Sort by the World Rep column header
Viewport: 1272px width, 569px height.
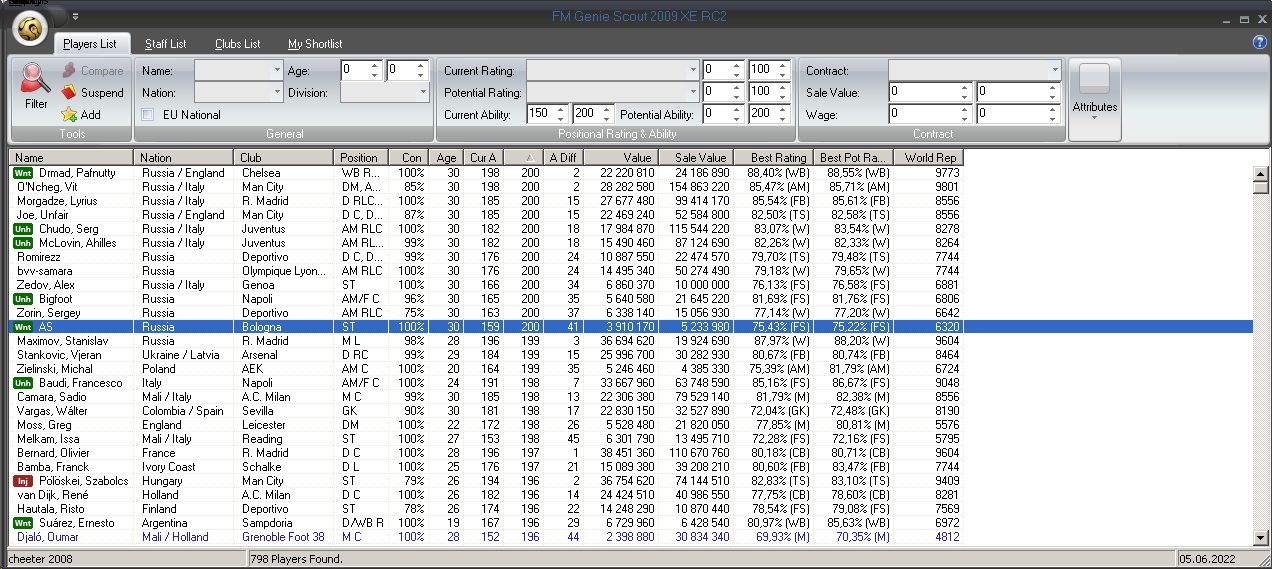pos(929,158)
